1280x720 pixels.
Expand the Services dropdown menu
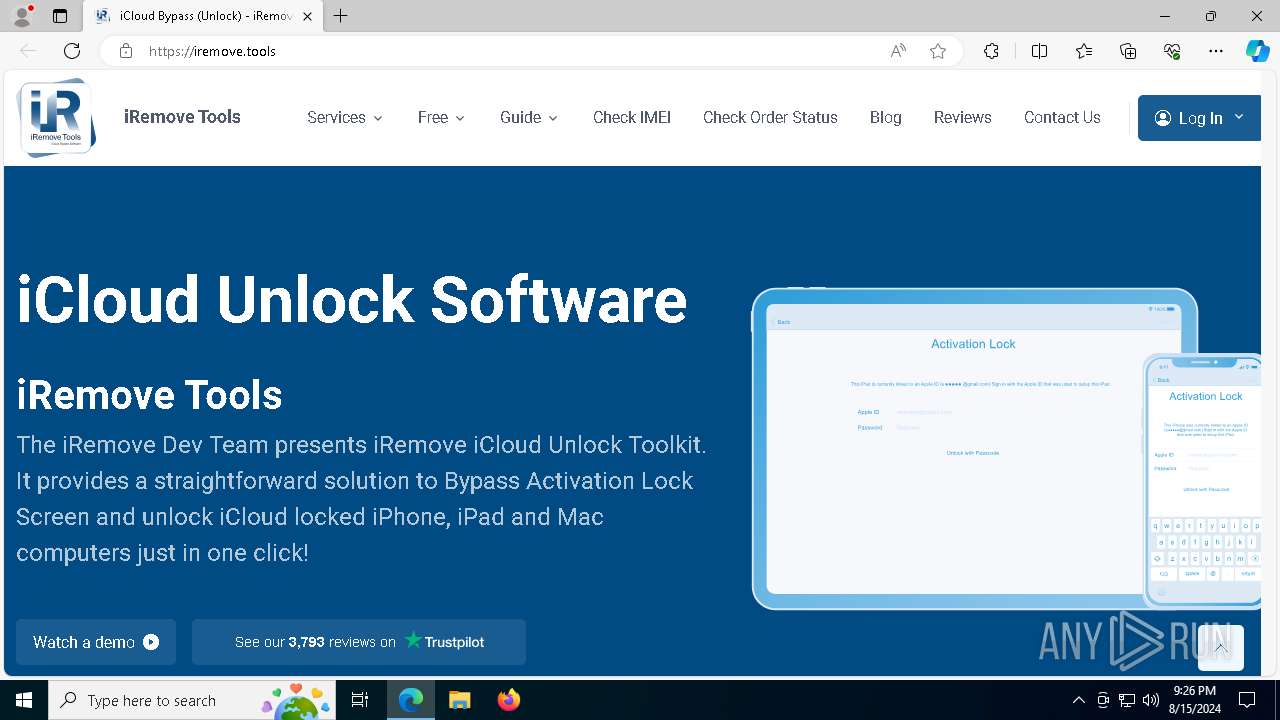[x=345, y=117]
